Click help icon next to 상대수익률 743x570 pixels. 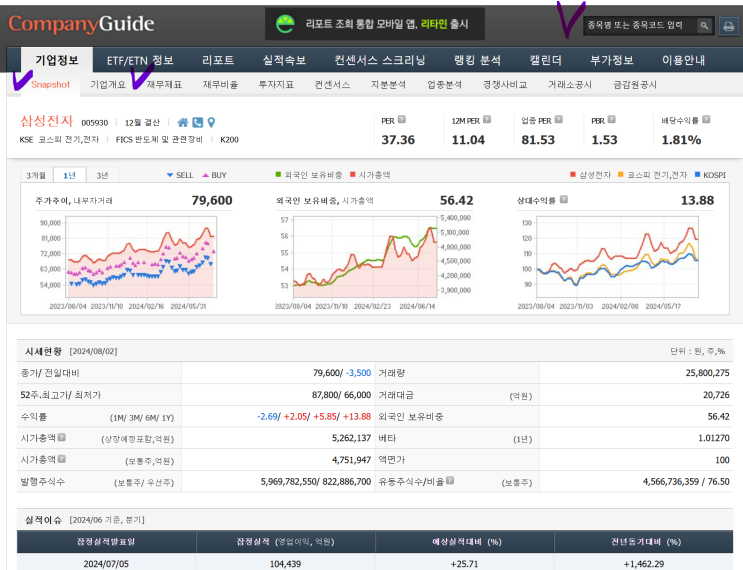(563, 199)
